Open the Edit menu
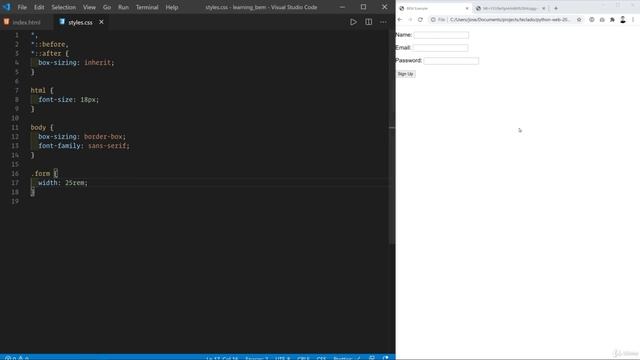 (39, 7)
